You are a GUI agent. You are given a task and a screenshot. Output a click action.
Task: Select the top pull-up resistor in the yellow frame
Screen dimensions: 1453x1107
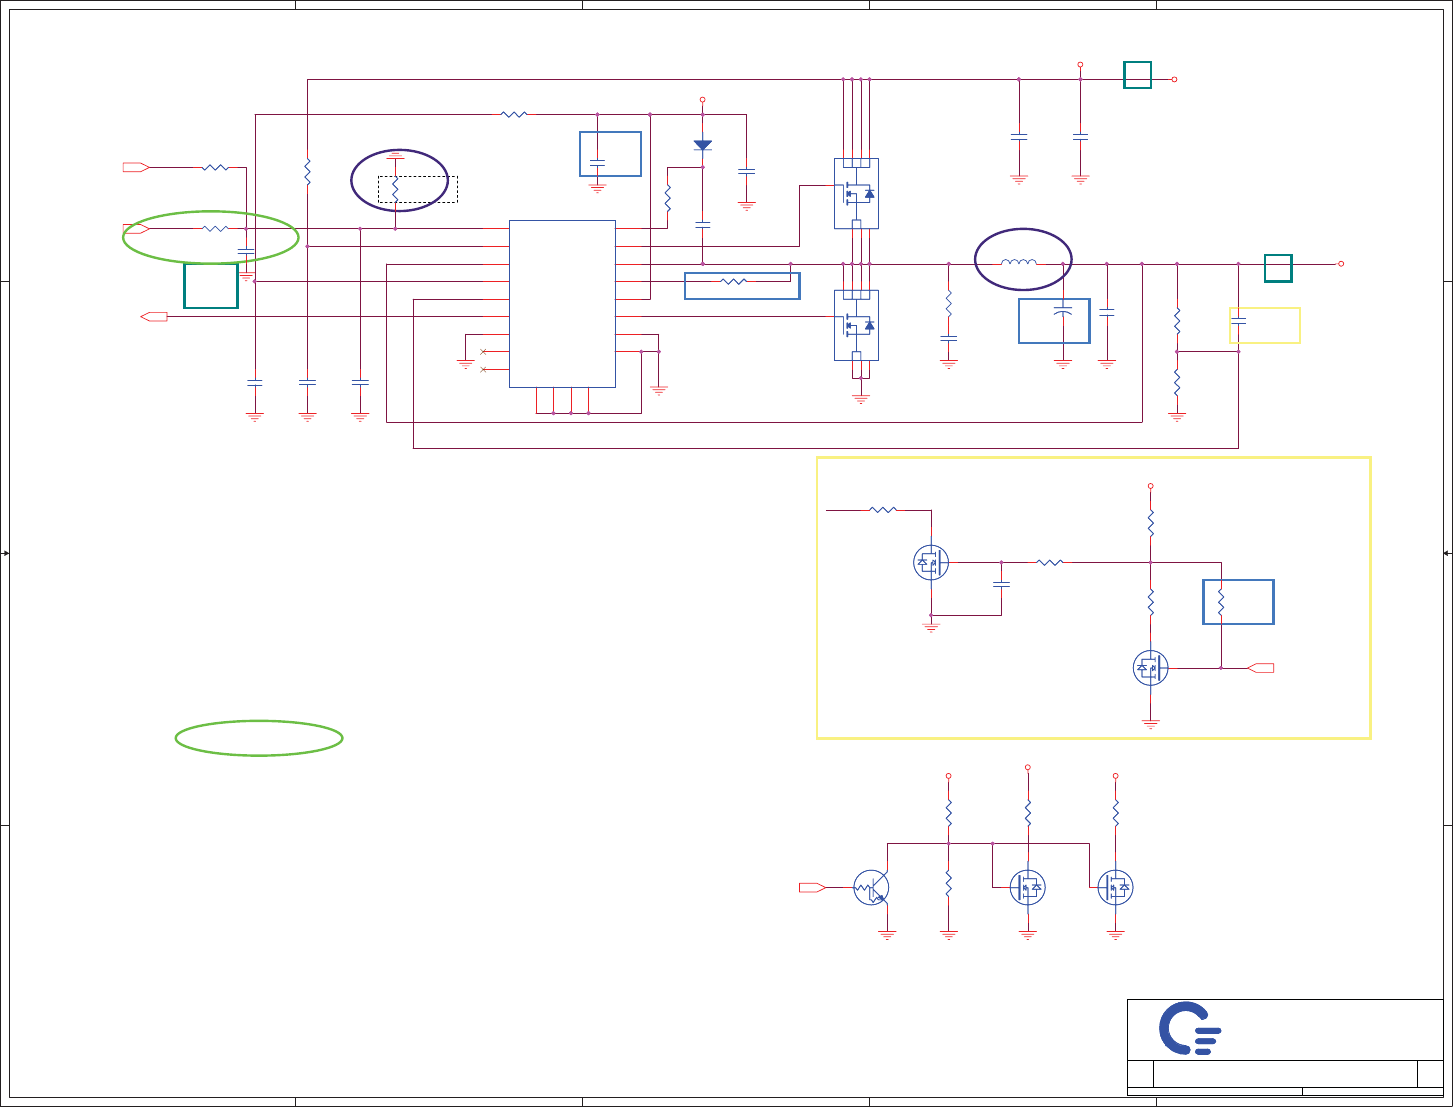[x=1151, y=523]
